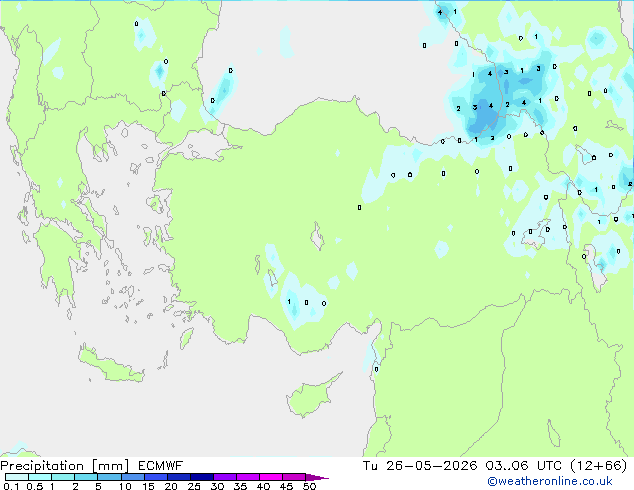This screenshot has width=634, height=490.
Task: Click the 0.5–1 mm legend swatch
Action: tap(40, 477)
